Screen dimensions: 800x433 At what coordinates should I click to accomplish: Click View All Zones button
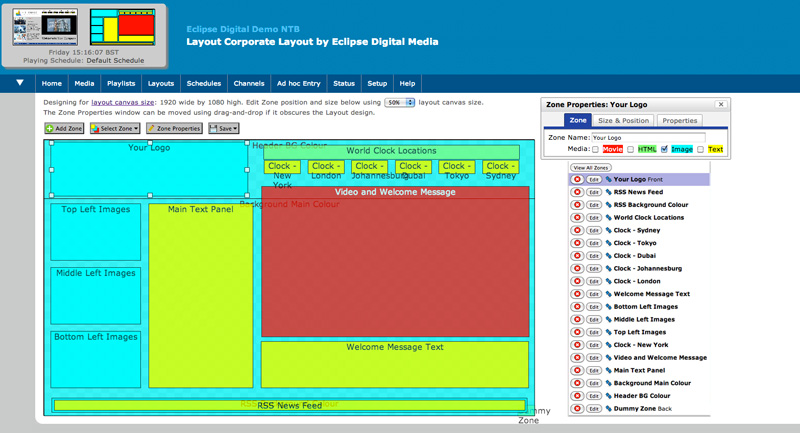pyautogui.click(x=590, y=168)
